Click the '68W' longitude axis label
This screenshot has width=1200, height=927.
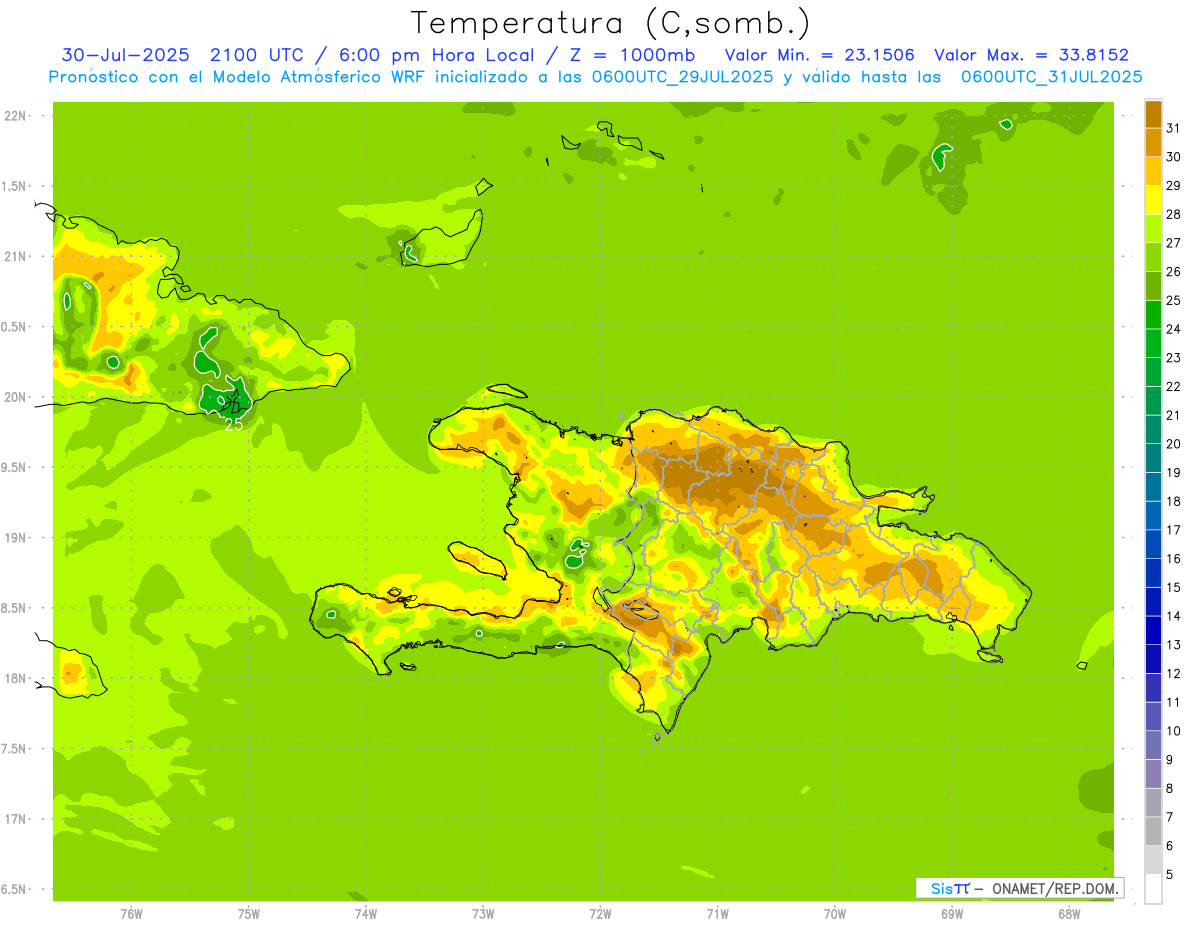pos(1069,913)
